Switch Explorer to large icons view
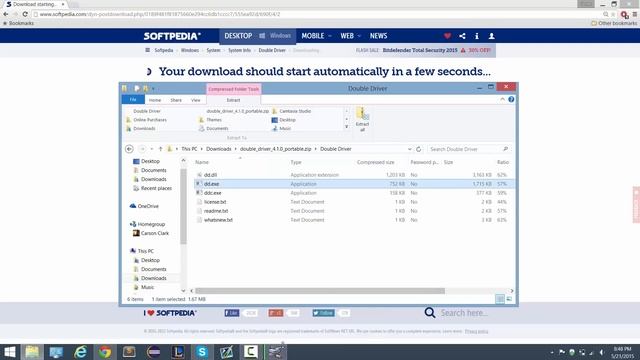Viewport: 640px width, 360px height. [509, 299]
